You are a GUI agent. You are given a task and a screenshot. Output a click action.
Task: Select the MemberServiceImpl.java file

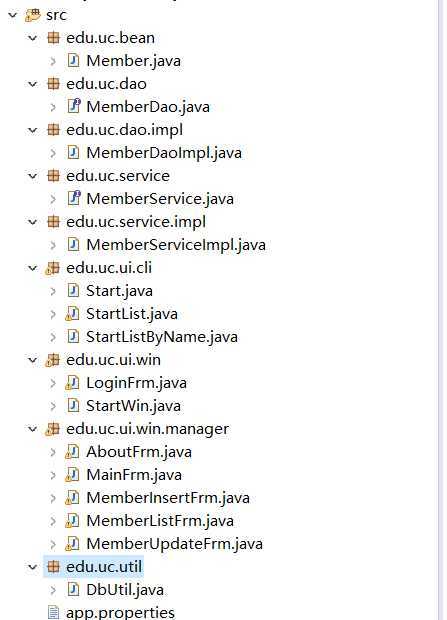pyautogui.click(x=176, y=245)
